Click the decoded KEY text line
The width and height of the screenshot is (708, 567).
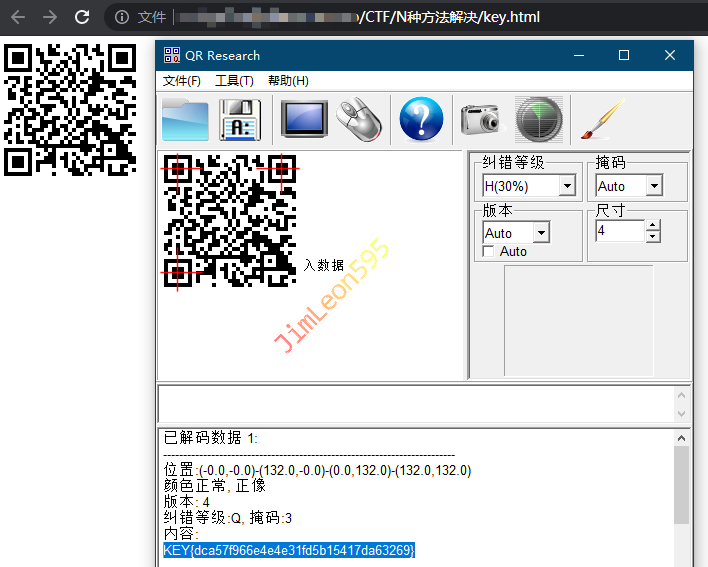point(289,550)
